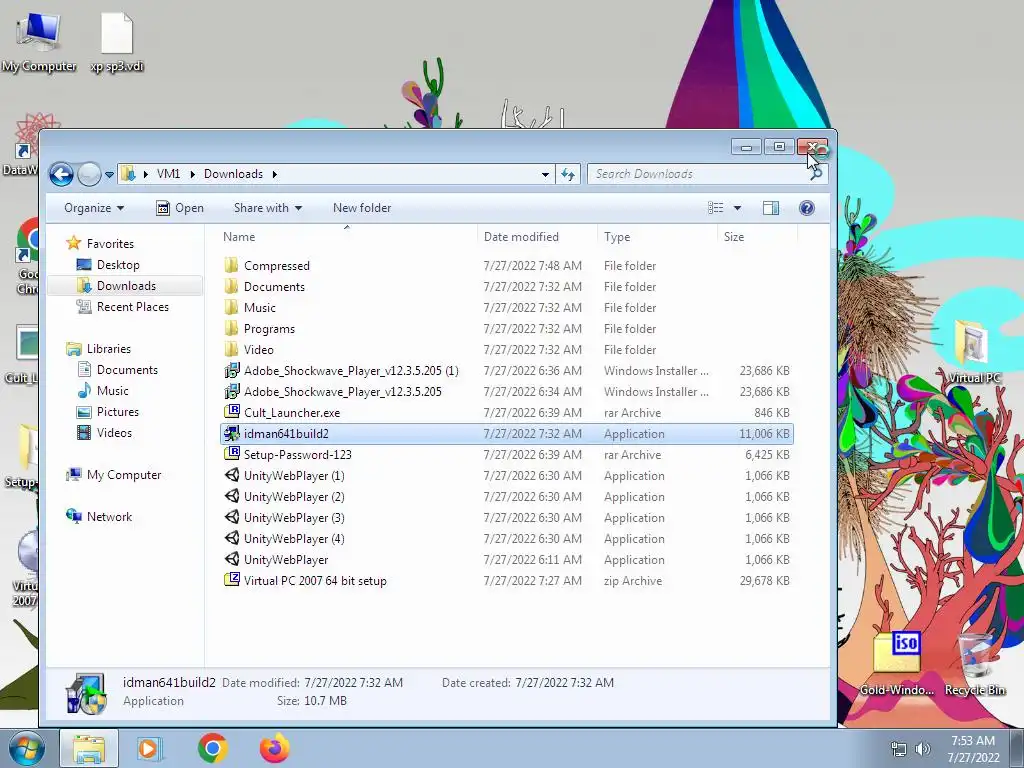Screen dimensions: 1024x768
Task: Open the Windows Start menu
Action: (x=27, y=748)
